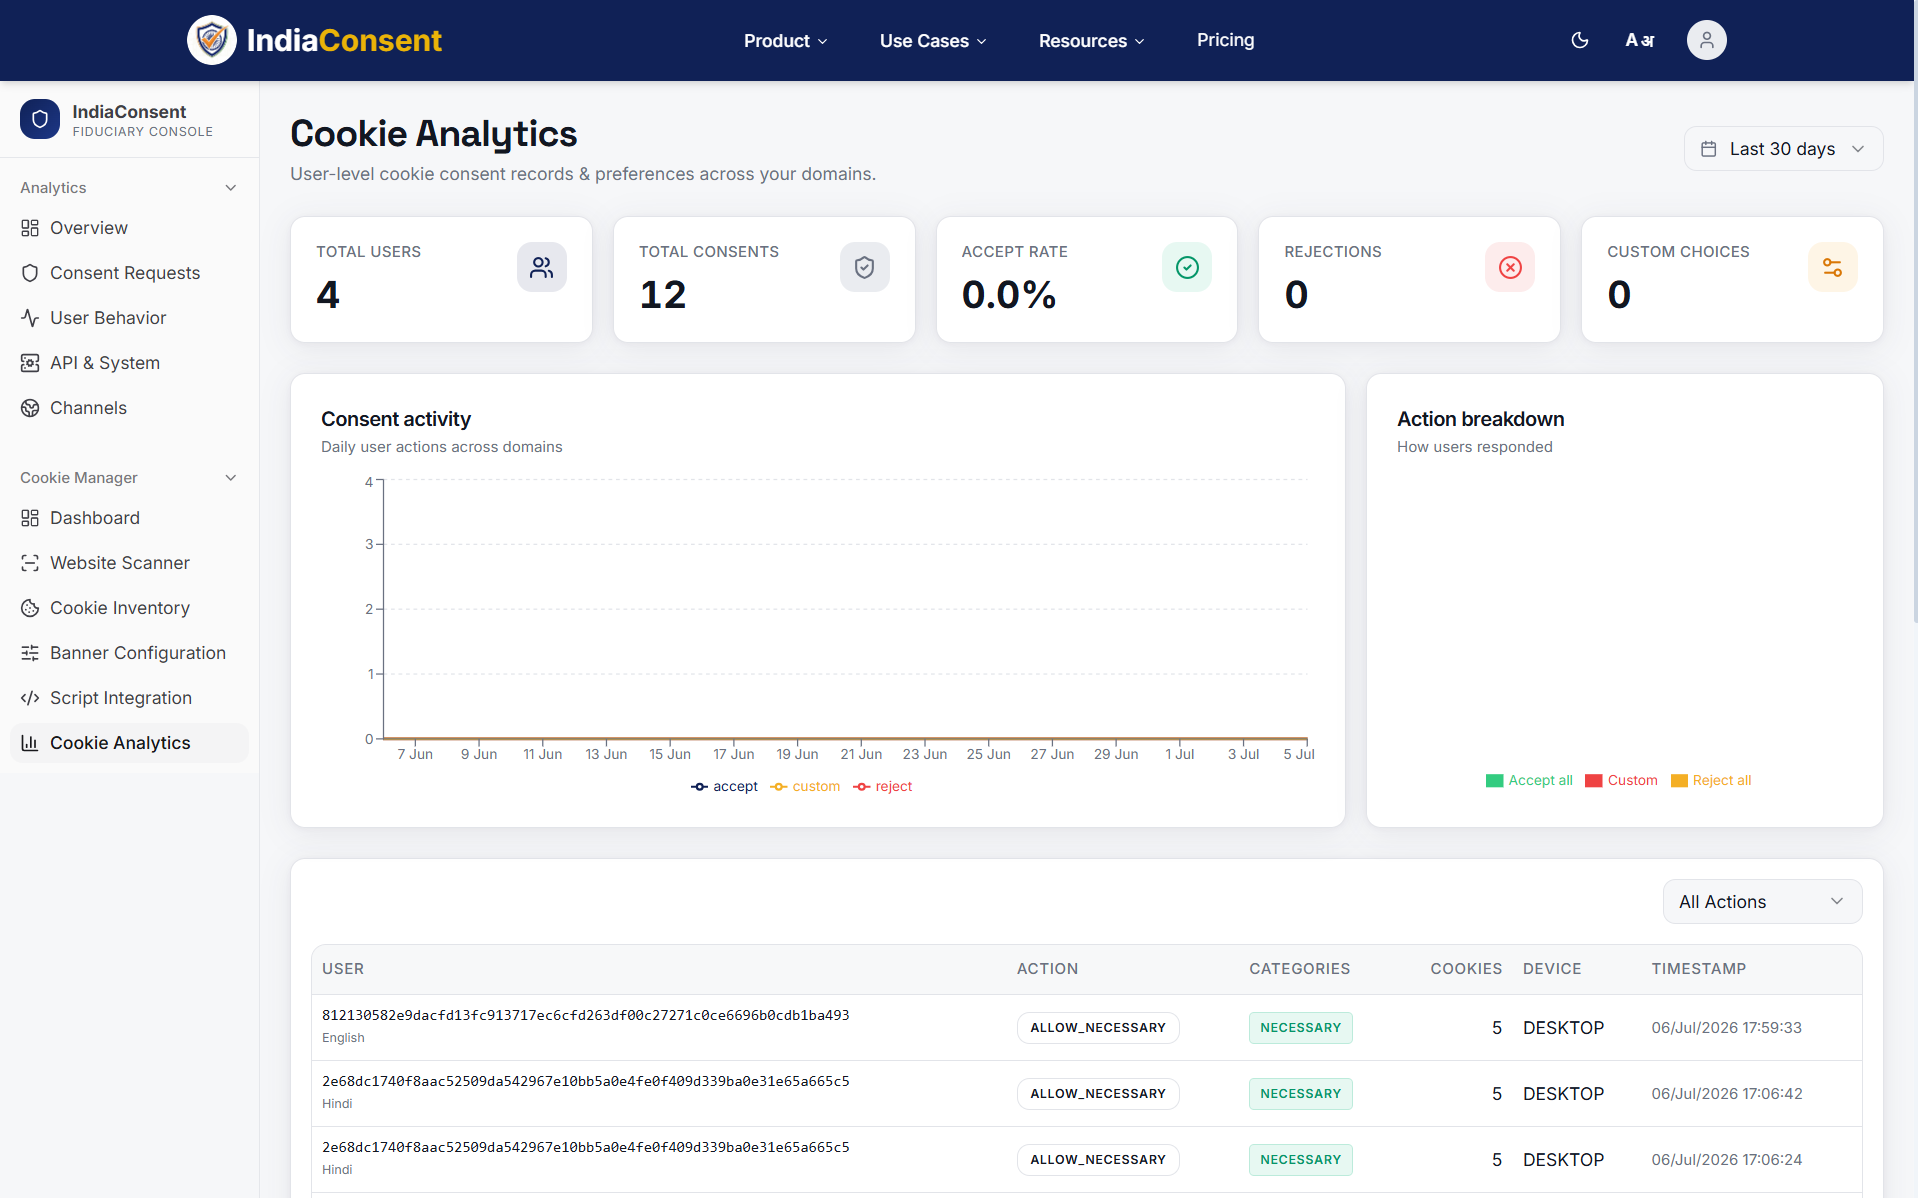
Task: Open the language switcher icon
Action: click(x=1640, y=40)
